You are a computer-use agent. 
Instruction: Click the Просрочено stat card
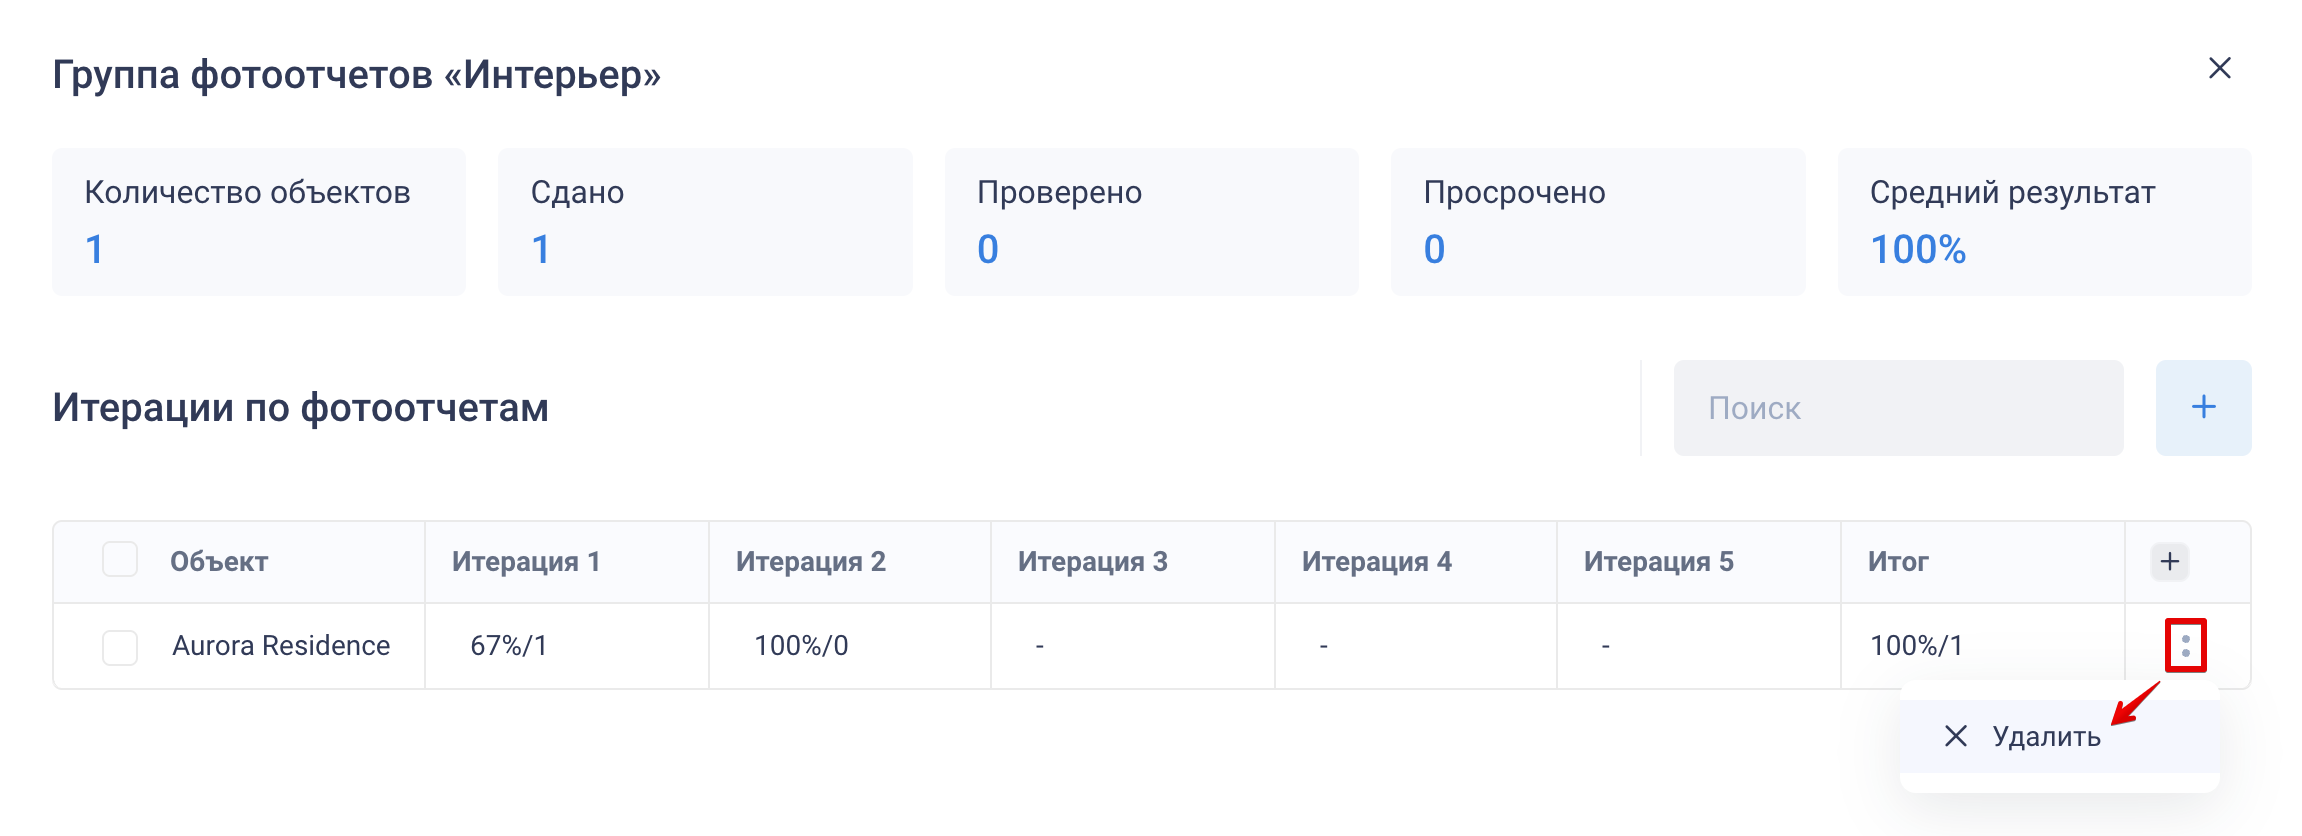pyautogui.click(x=1597, y=221)
